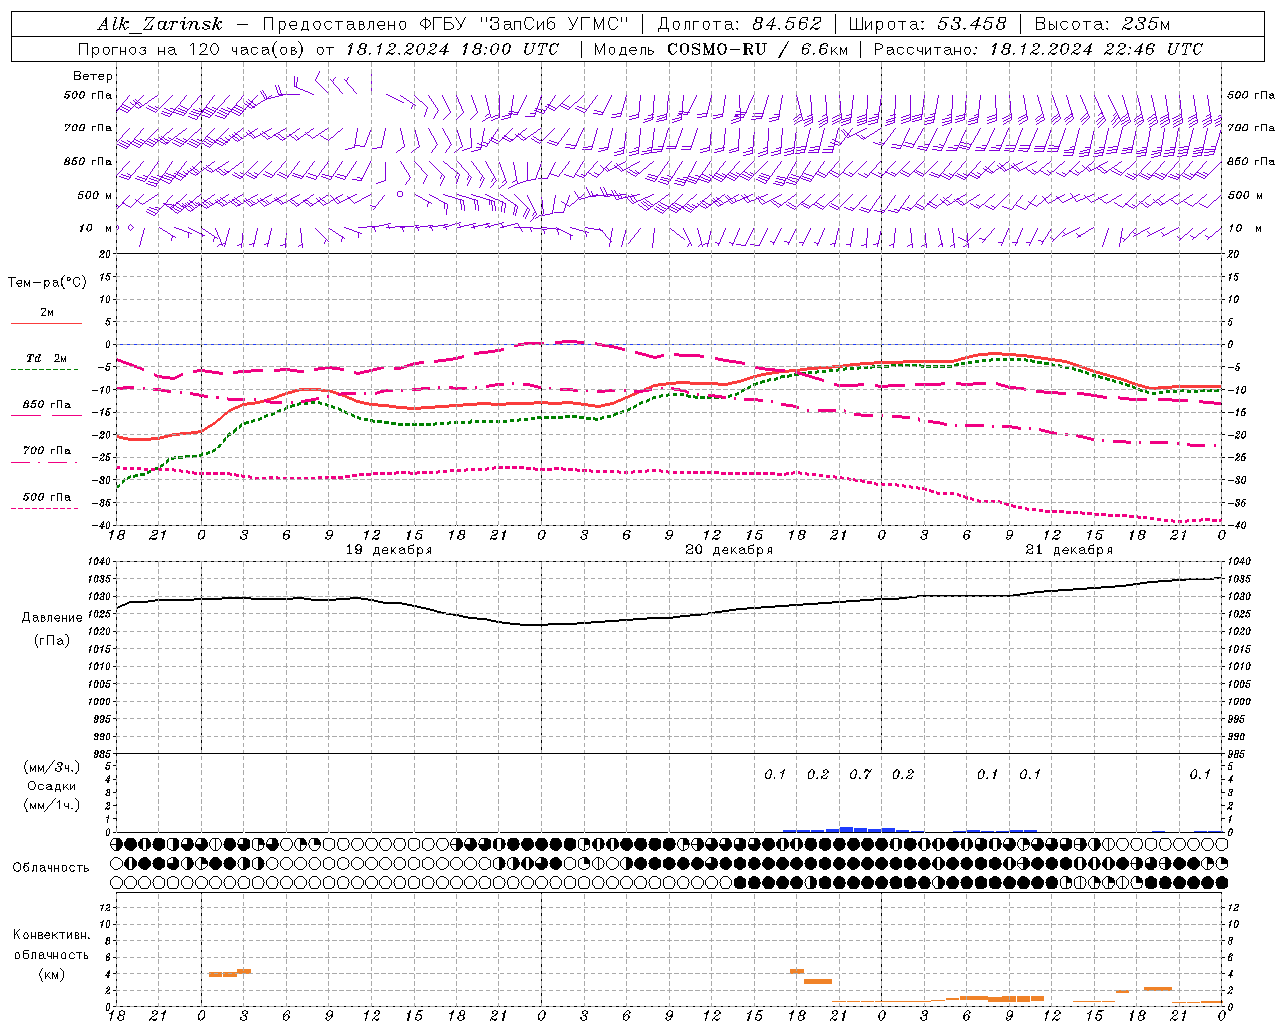1280x1024 pixels.
Task: Click the Модель COSMO-RU / 6.6км label
Action: tap(720, 49)
